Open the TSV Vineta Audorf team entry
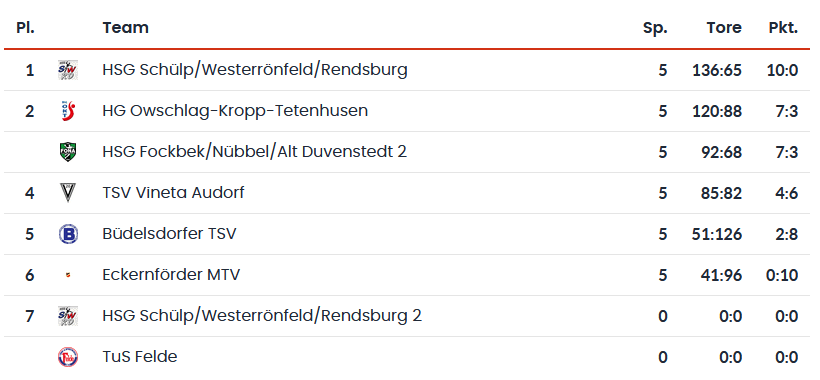Screen dimensions: 820x380 coord(173,193)
